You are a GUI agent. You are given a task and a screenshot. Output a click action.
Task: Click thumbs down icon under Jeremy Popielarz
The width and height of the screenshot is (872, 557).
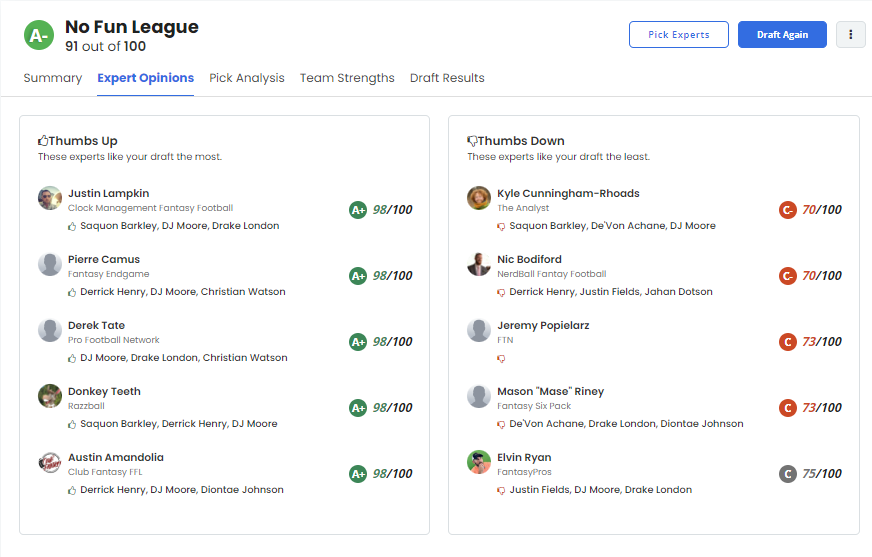(x=502, y=358)
